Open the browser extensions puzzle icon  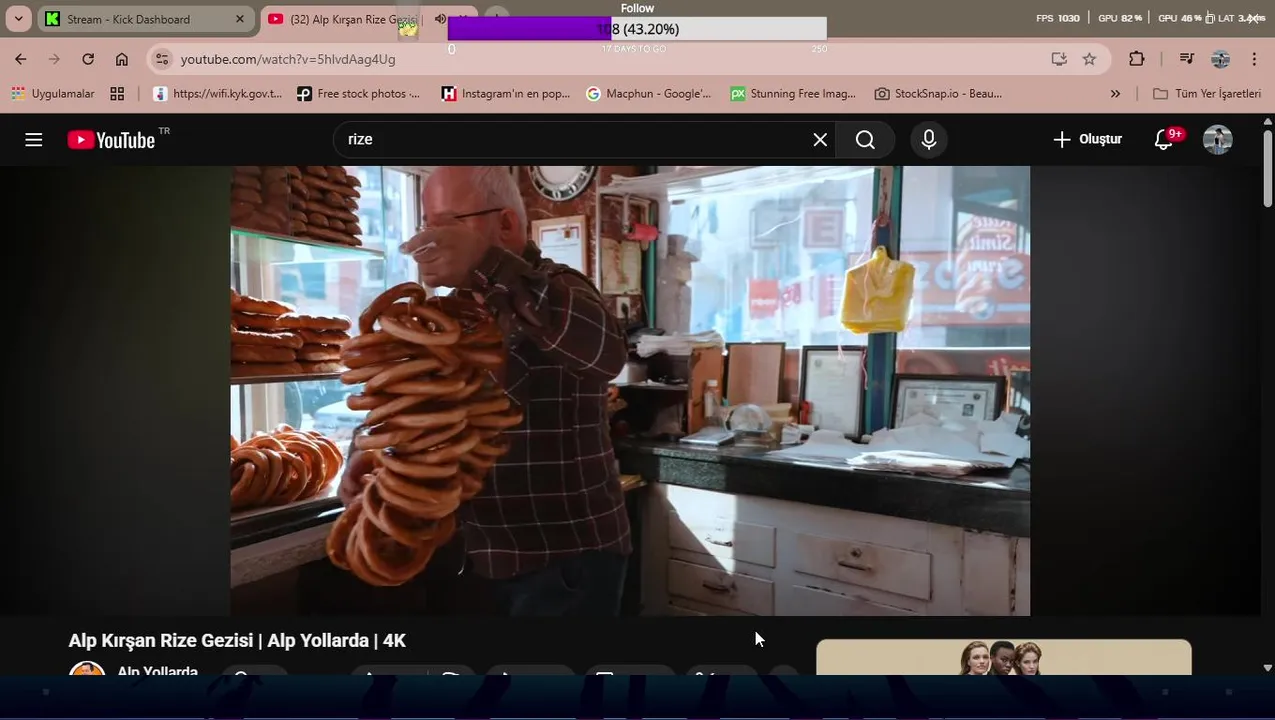pos(1137,59)
